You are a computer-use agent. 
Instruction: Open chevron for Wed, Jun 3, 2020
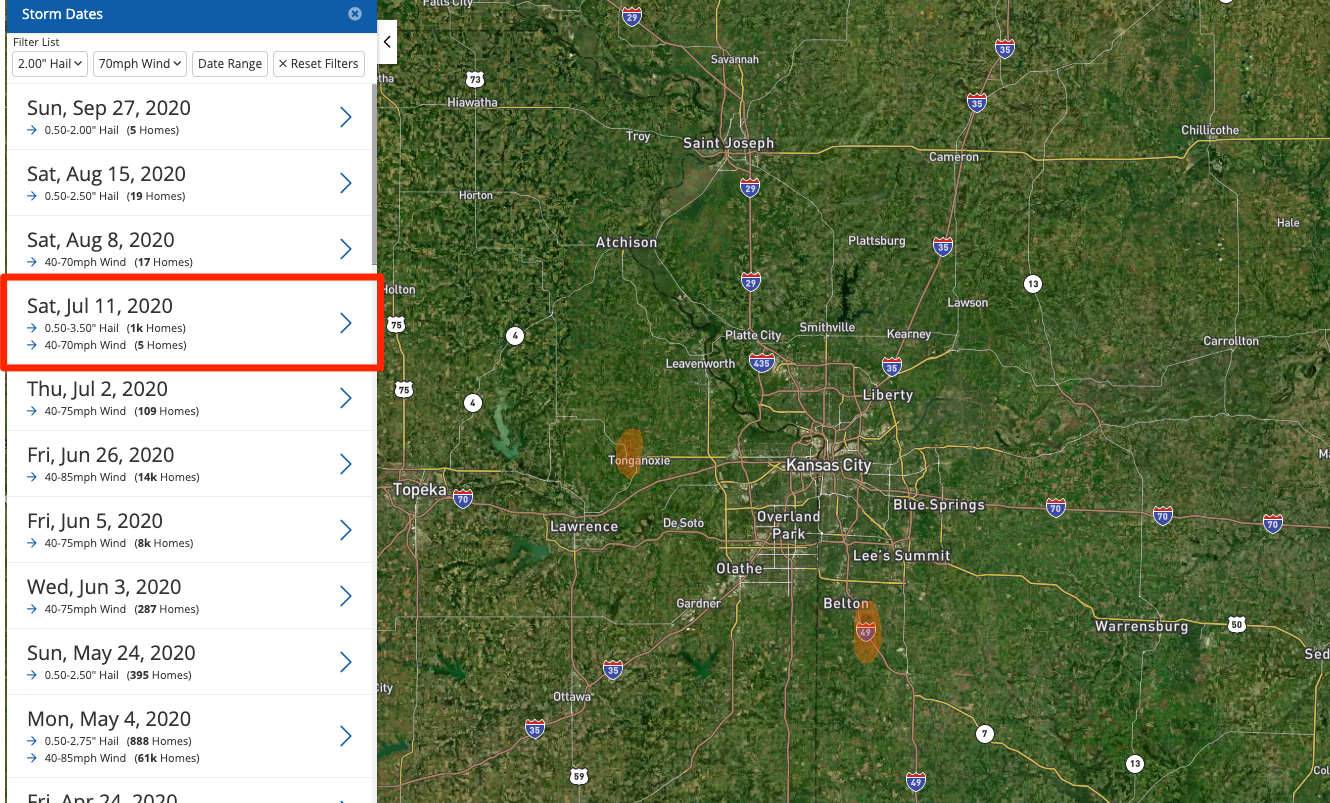coord(346,596)
